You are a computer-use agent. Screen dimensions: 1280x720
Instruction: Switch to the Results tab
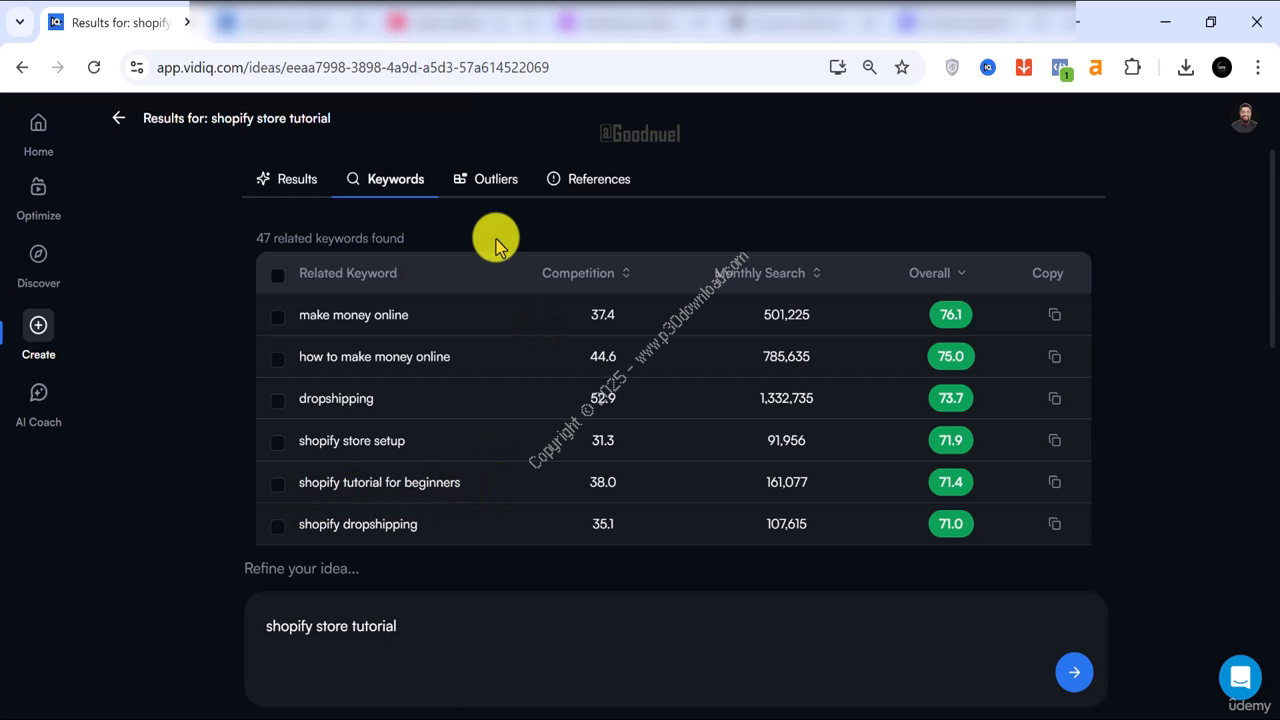click(x=287, y=179)
